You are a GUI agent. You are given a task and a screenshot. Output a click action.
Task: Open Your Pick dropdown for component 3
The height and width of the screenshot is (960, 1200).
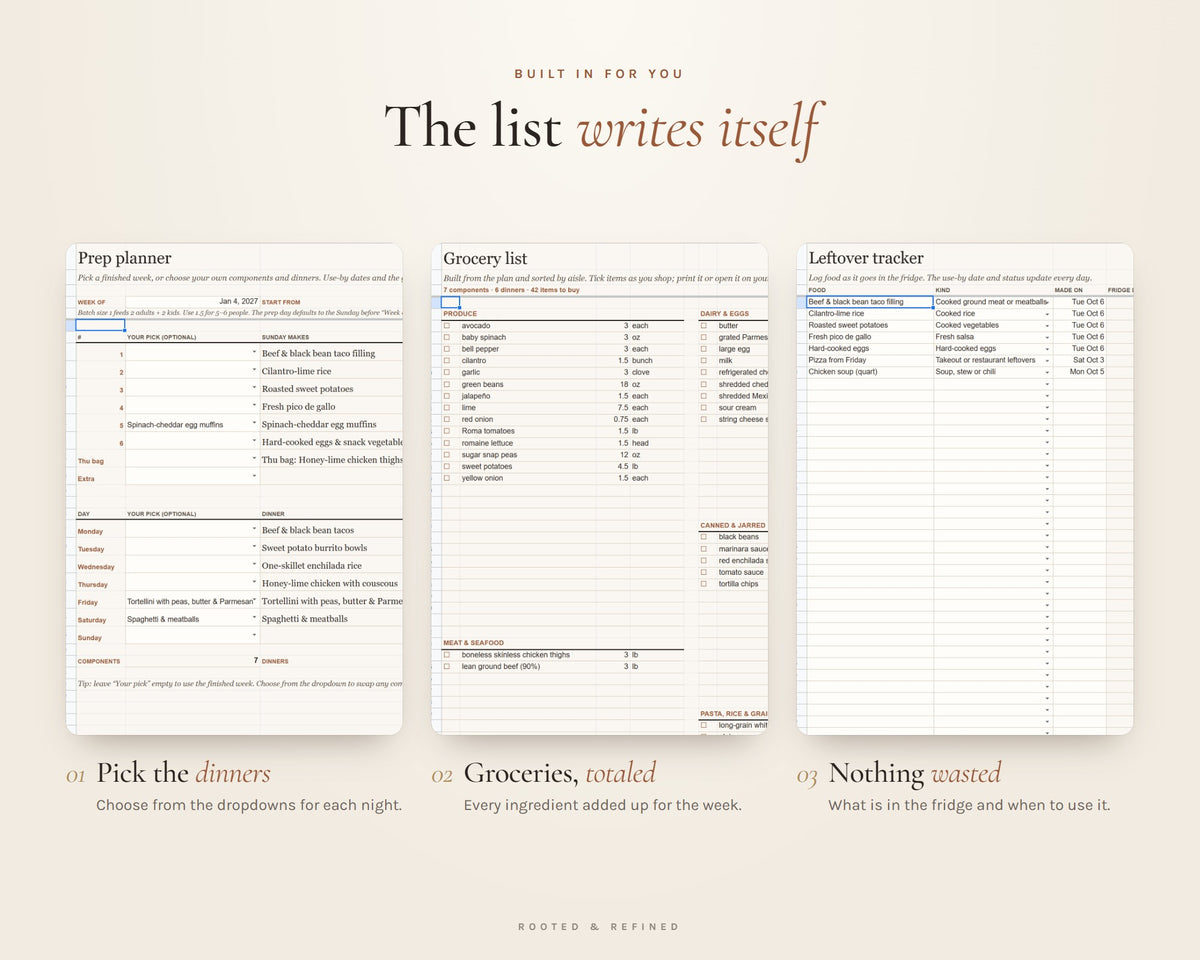pos(254,389)
